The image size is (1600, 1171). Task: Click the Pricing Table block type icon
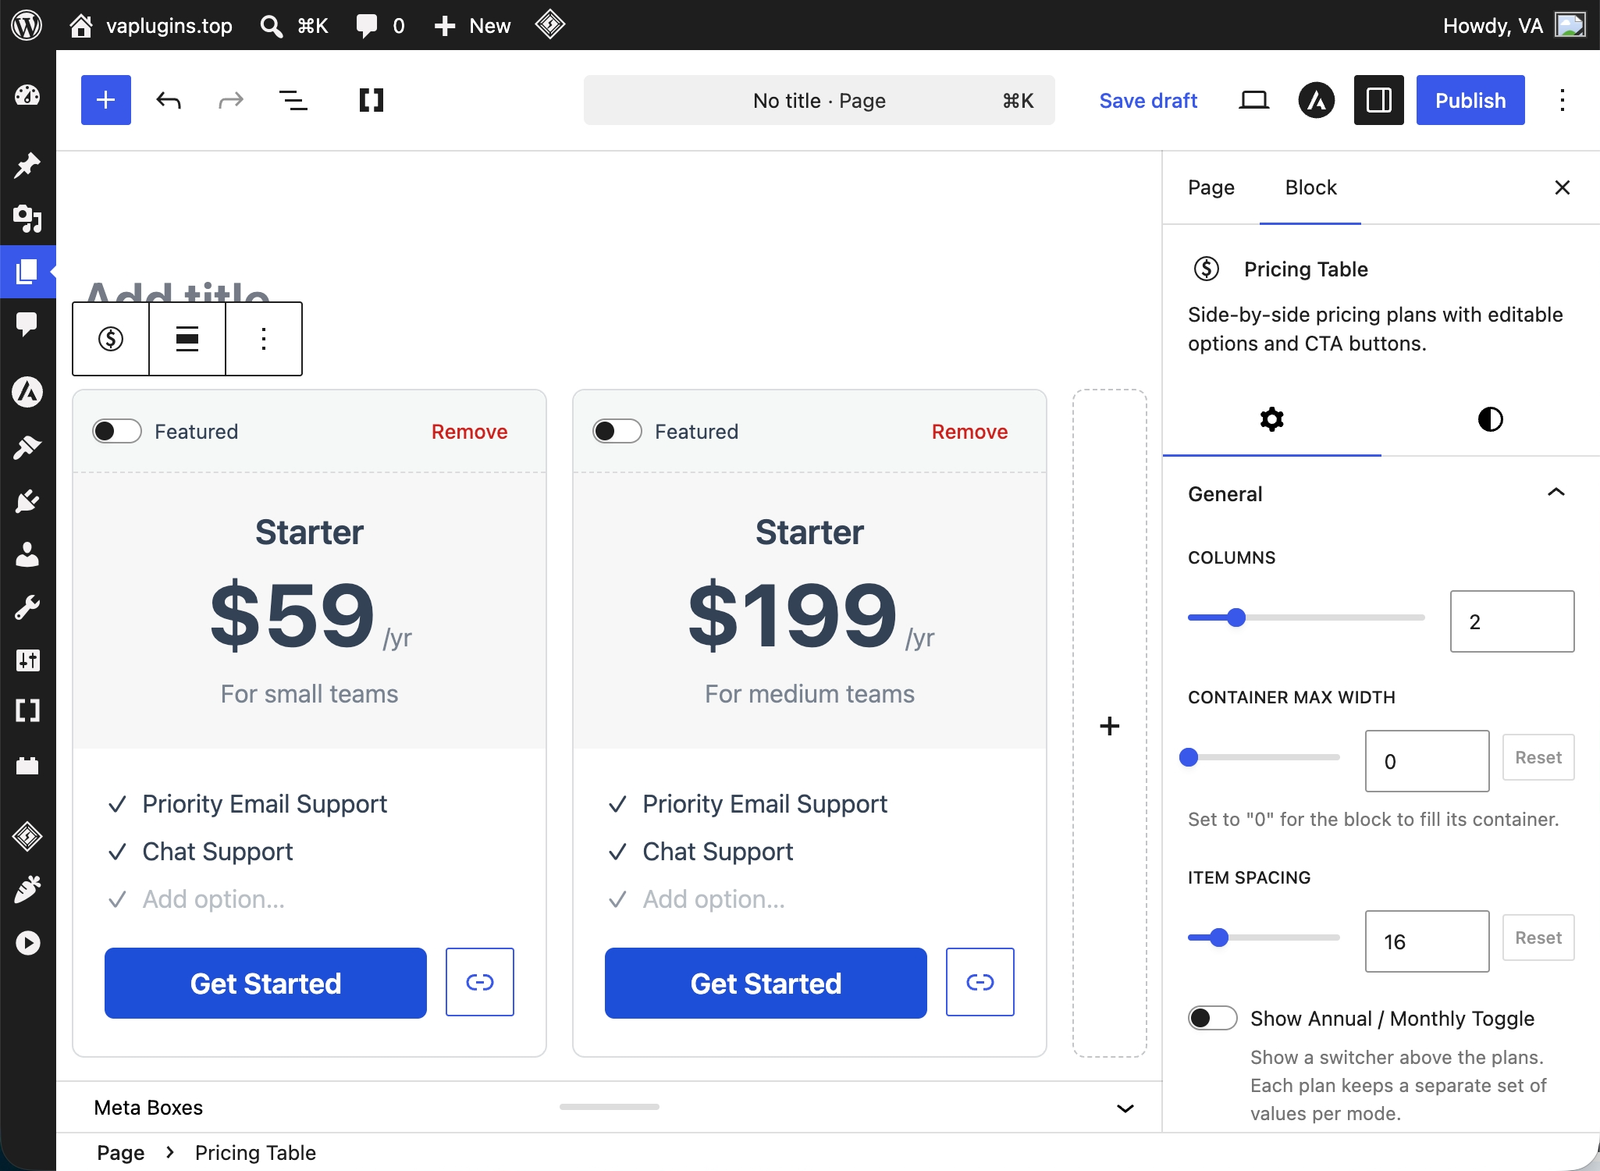[x=111, y=339]
